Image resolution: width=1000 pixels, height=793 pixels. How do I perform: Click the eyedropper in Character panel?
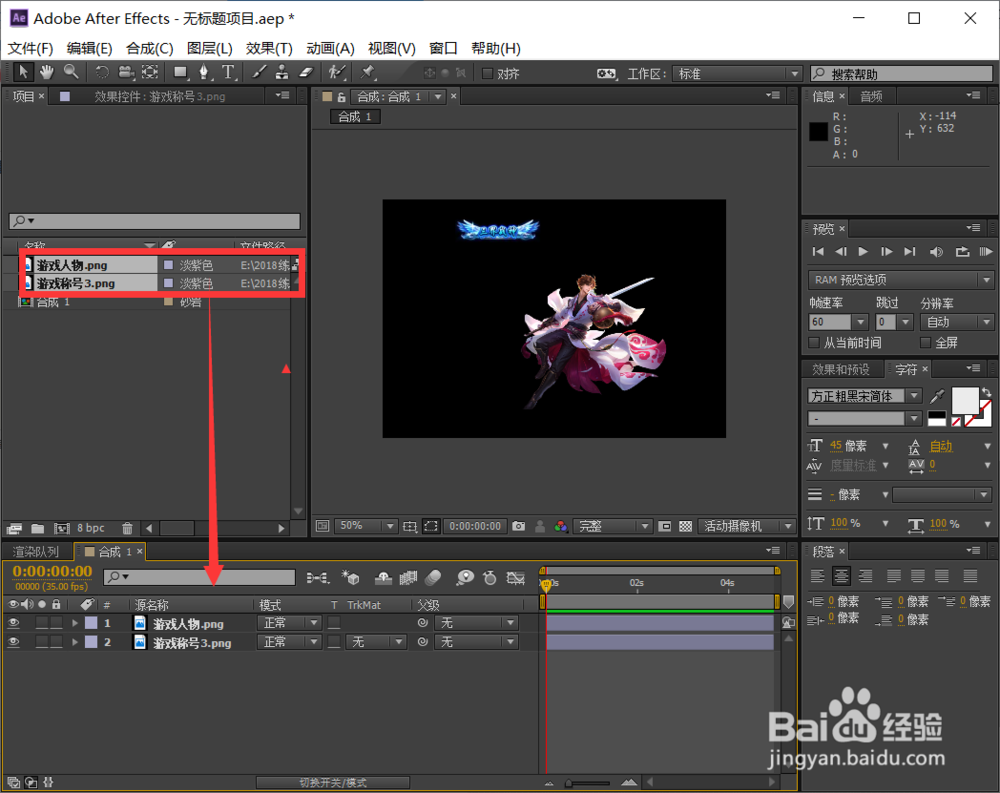pos(937,396)
